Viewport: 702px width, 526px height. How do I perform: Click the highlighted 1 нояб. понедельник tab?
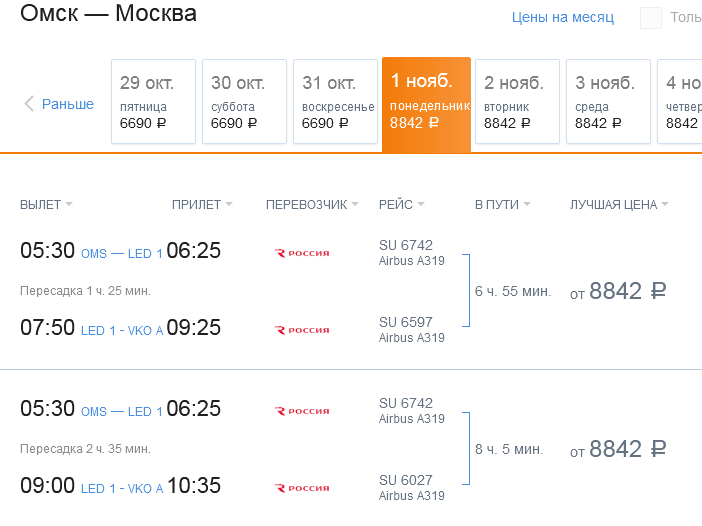tap(426, 102)
